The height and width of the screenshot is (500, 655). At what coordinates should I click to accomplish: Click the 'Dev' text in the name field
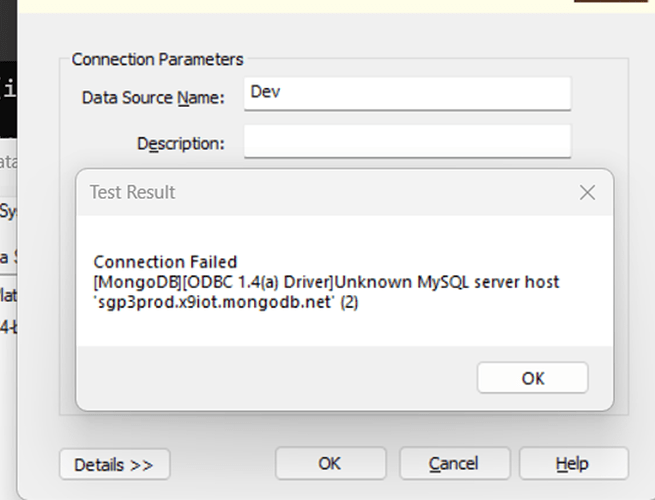263,91
